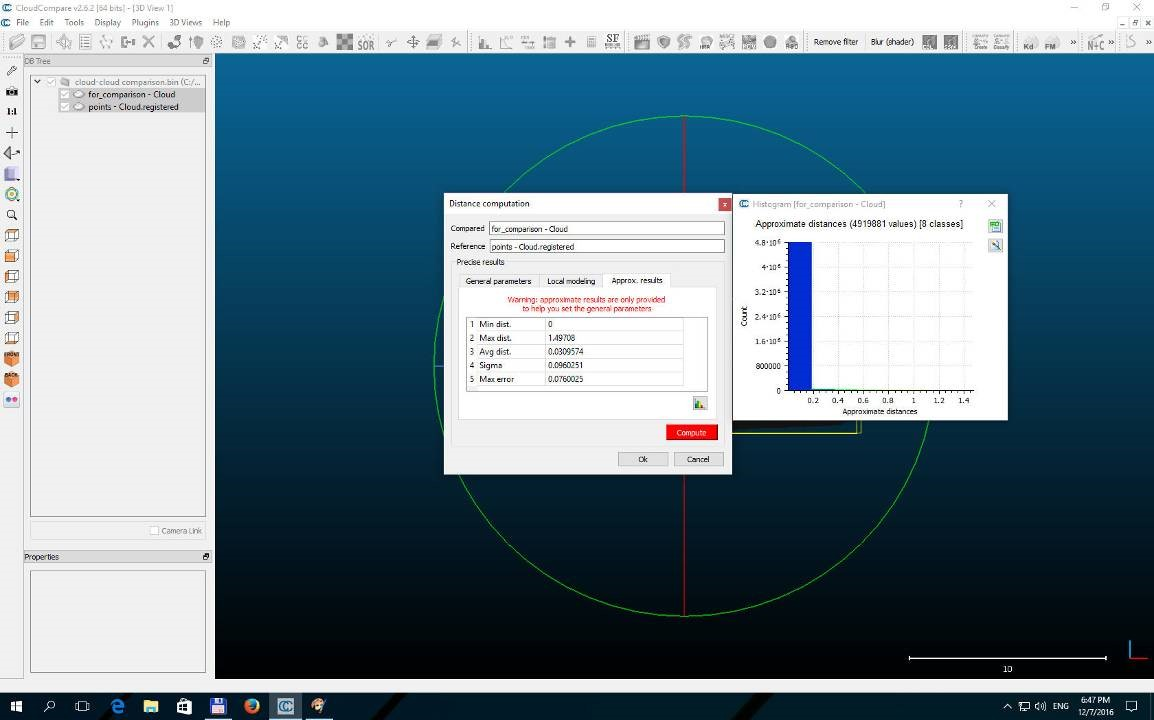Click the 1:1 zoom icon

(x=12, y=111)
